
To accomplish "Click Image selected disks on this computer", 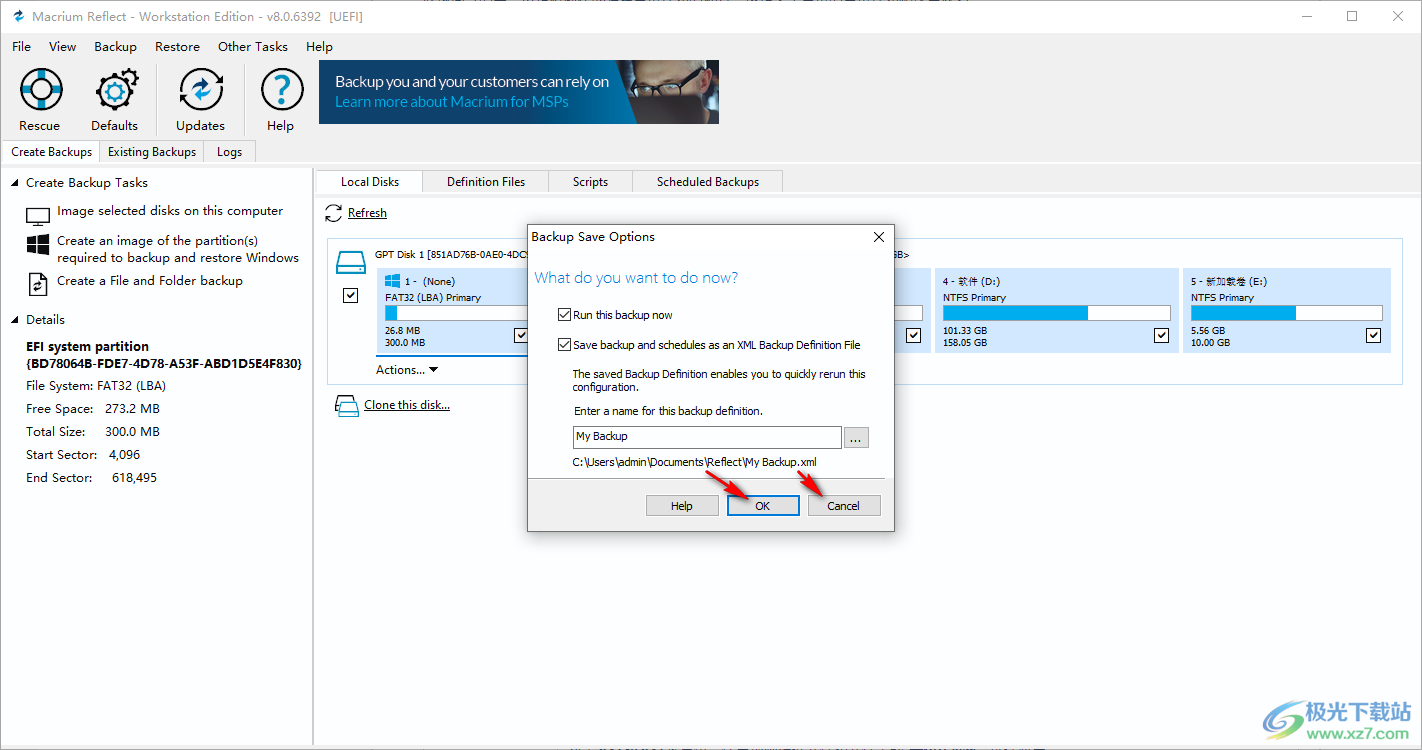I will [x=170, y=211].
